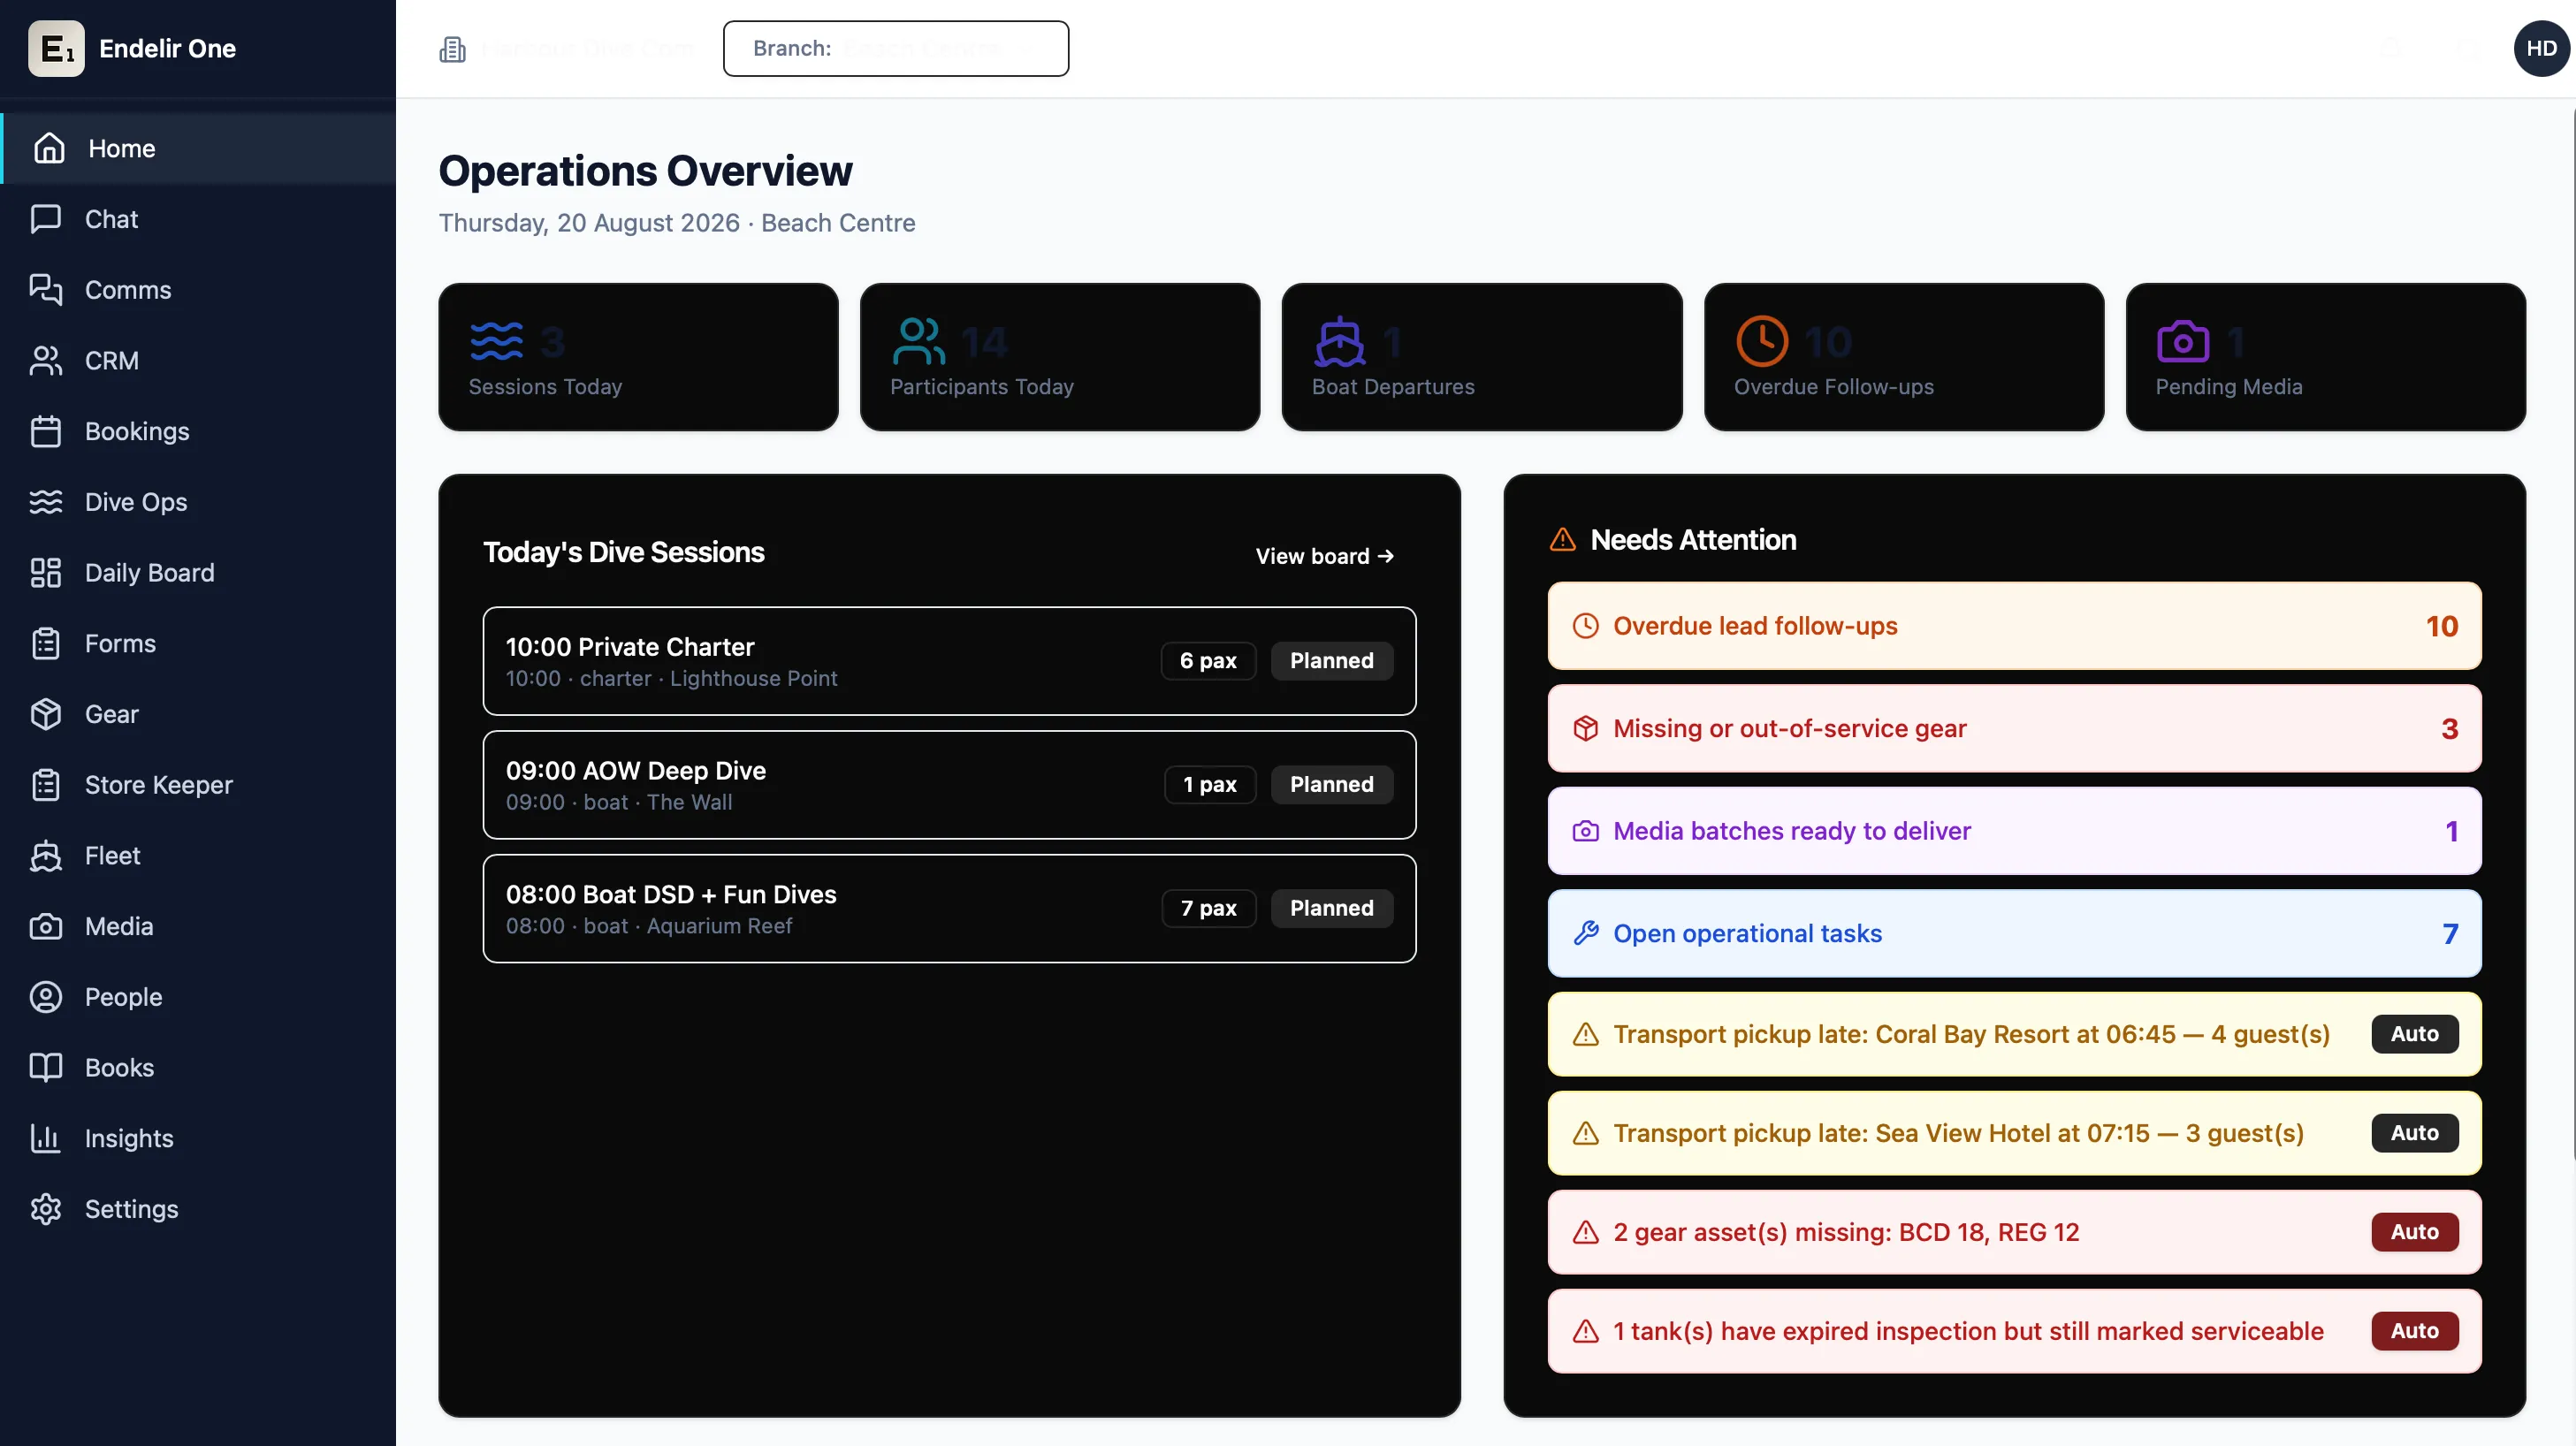Click the box icon on Missing gear alert

point(1585,729)
